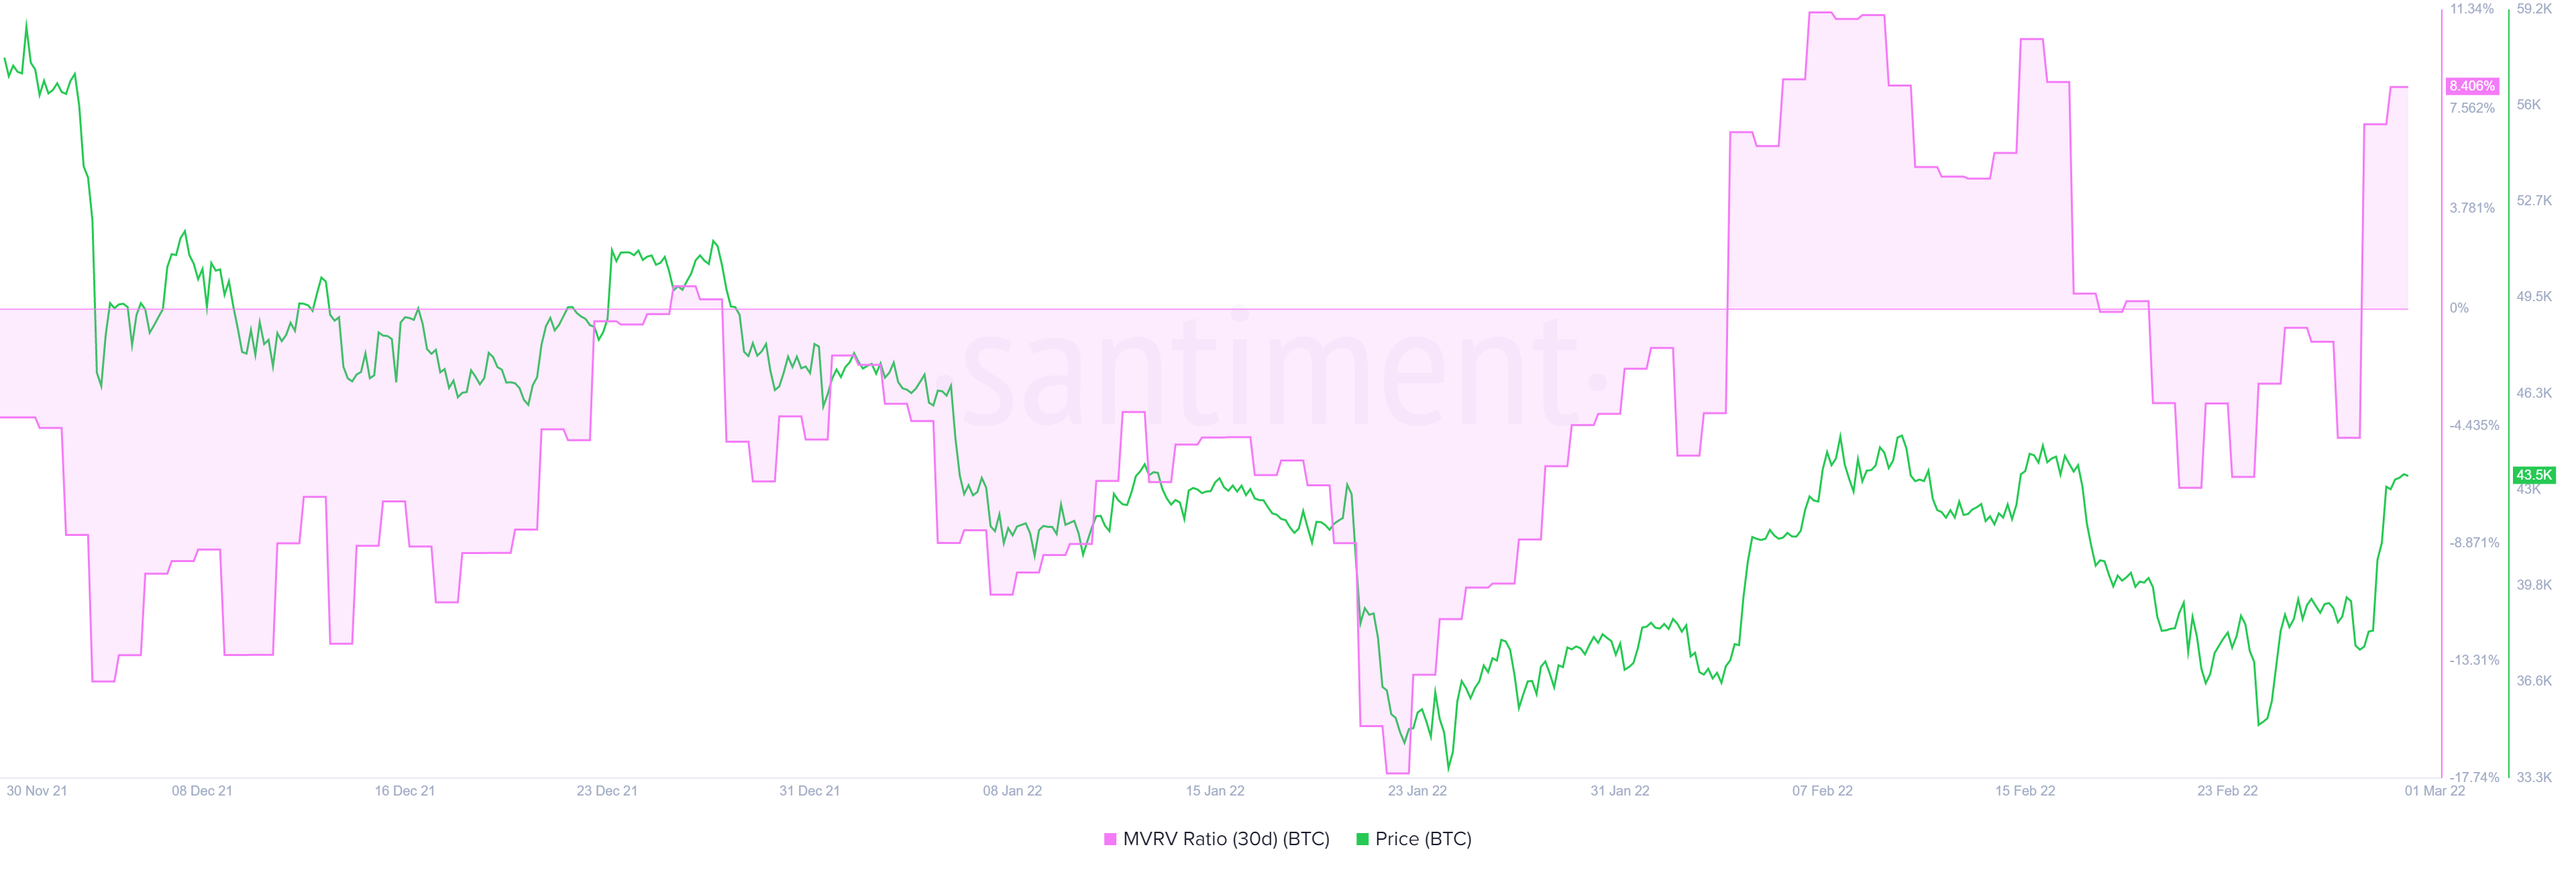This screenshot has height=872, width=2576.
Task: Click the green Price (BTC) legend swatch
Action: pos(1361,839)
